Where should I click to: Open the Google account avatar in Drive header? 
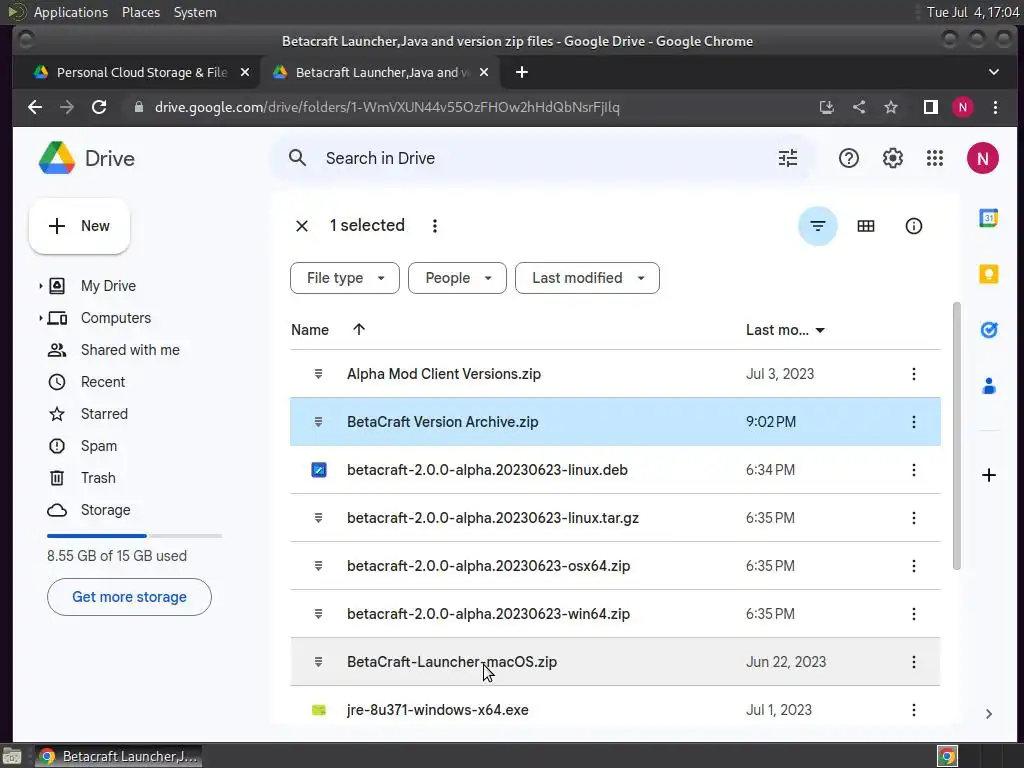[x=982, y=158]
